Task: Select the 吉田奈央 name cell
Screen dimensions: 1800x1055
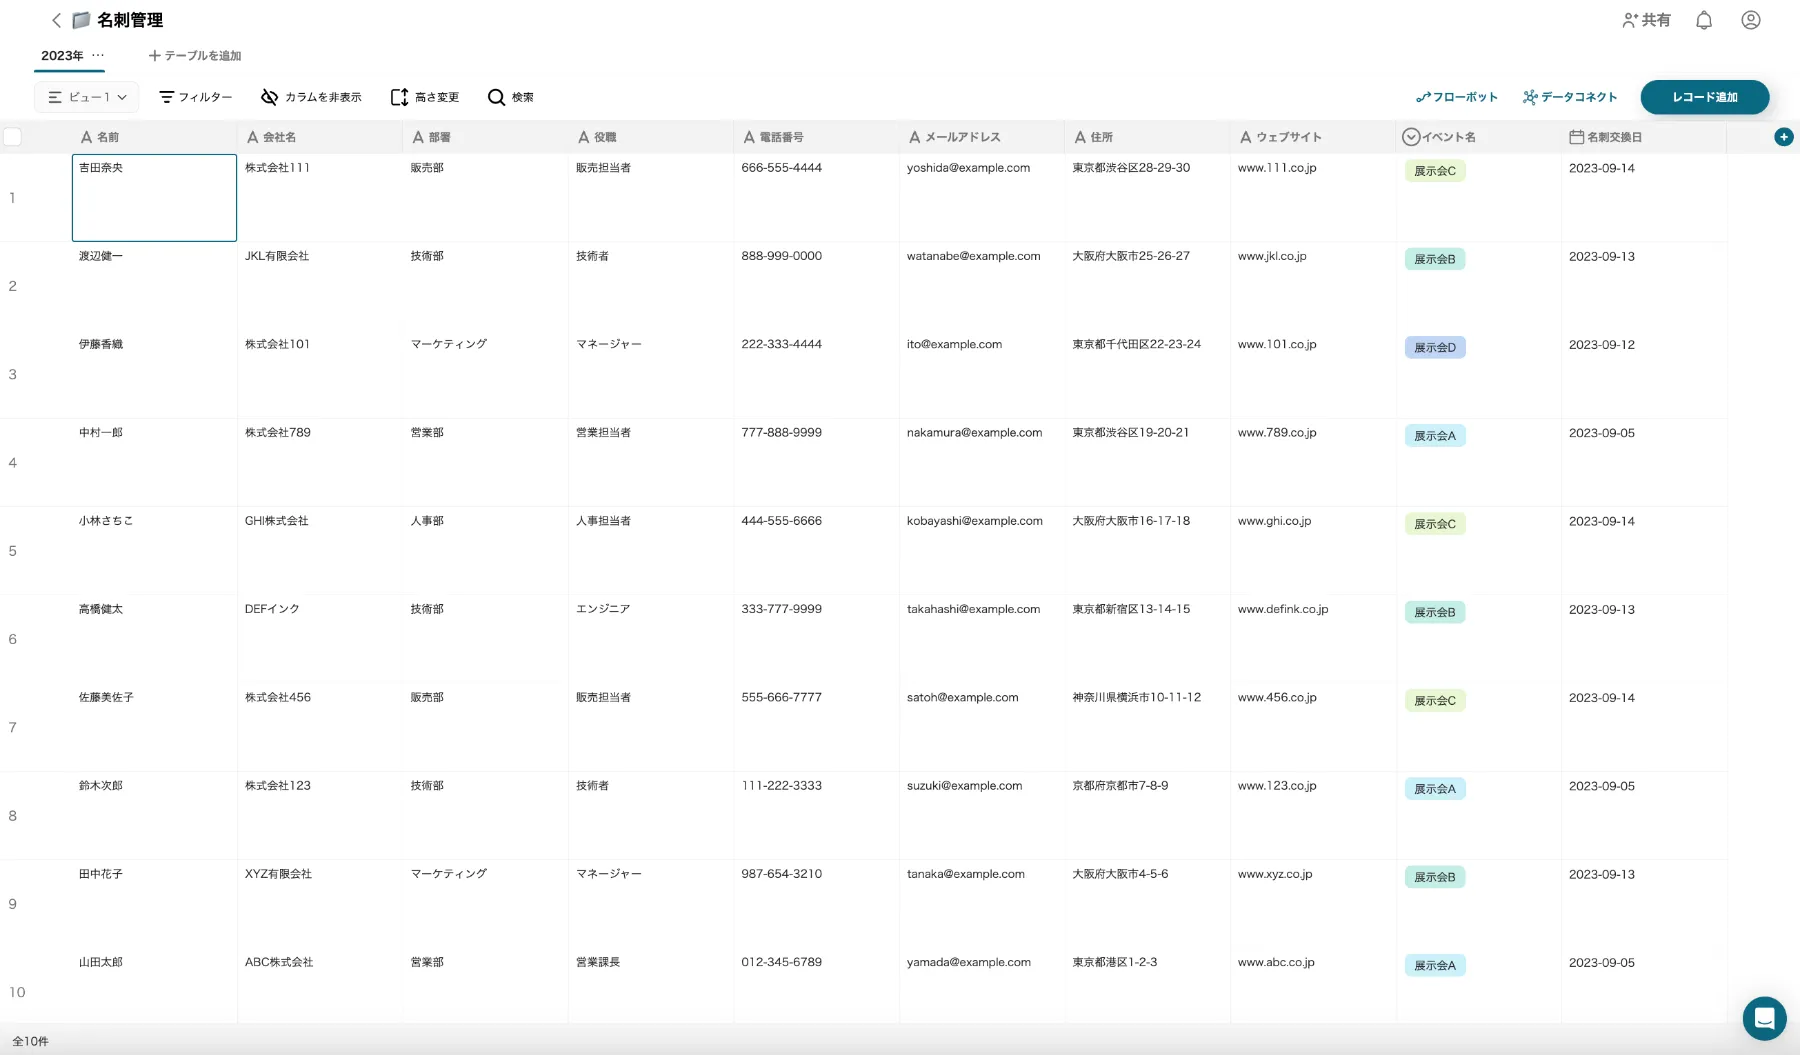Action: click(154, 198)
